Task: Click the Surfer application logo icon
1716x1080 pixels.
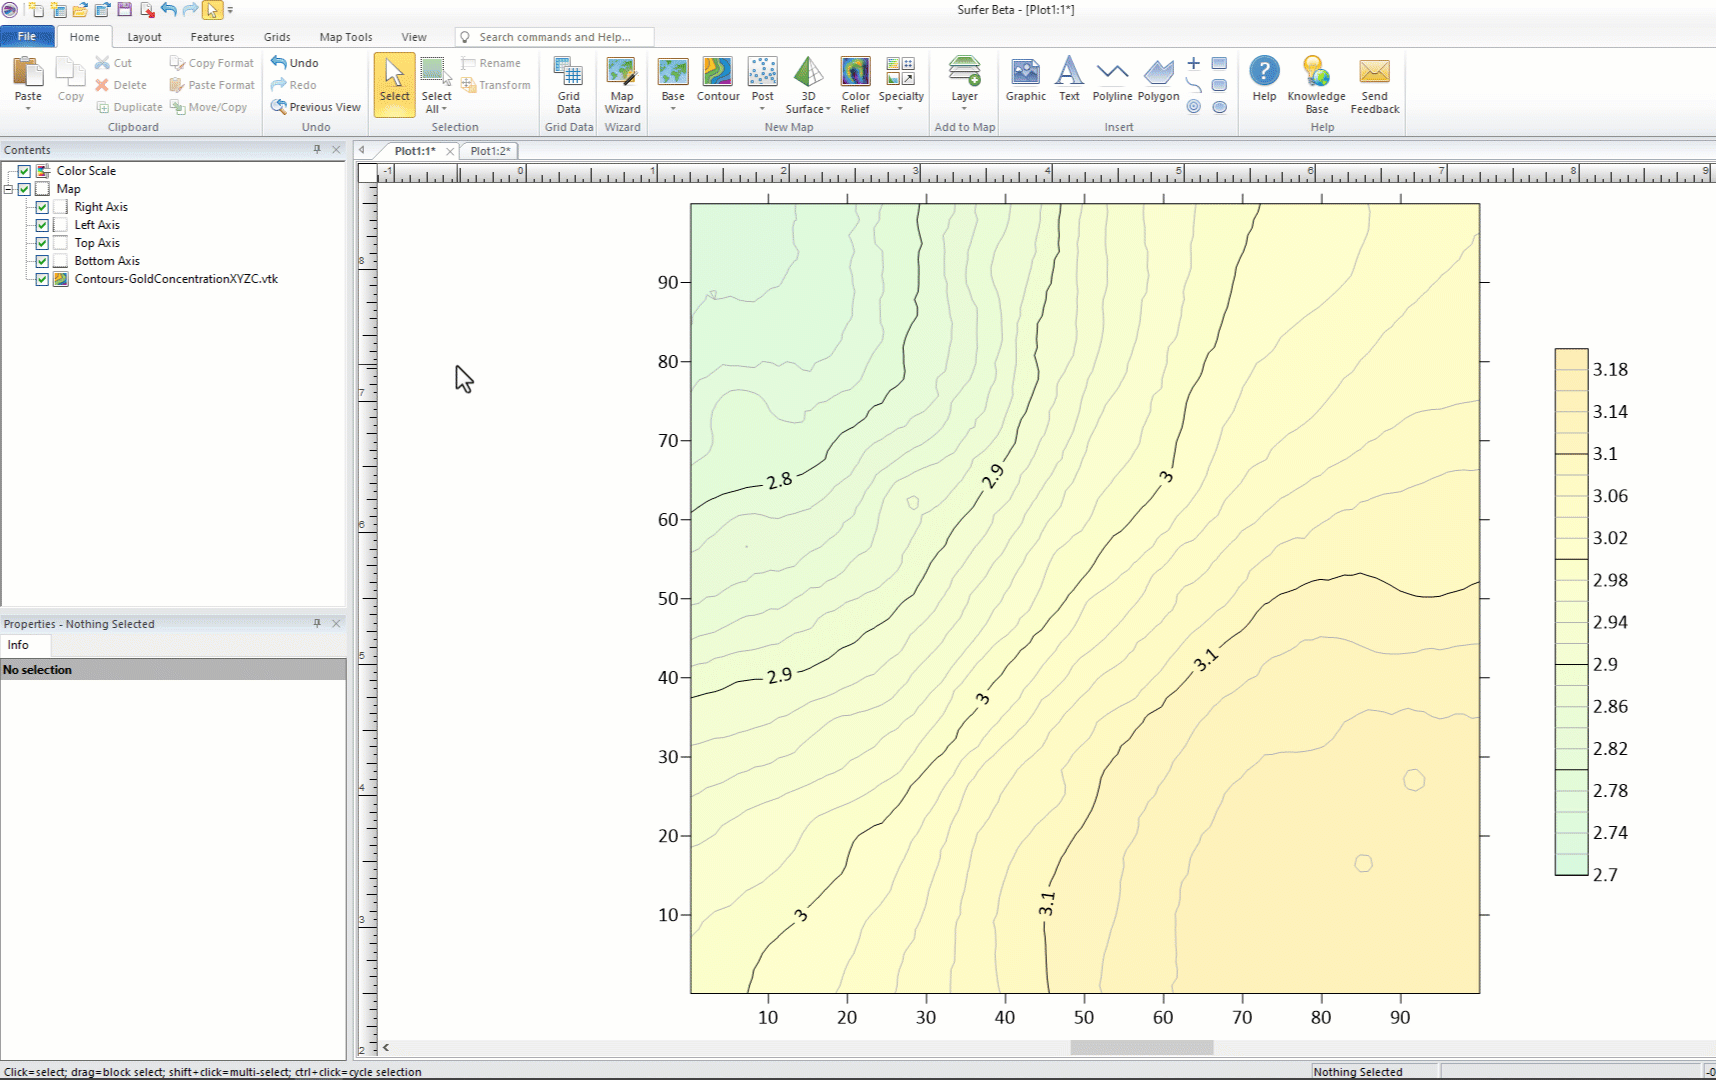Action: [x=9, y=10]
